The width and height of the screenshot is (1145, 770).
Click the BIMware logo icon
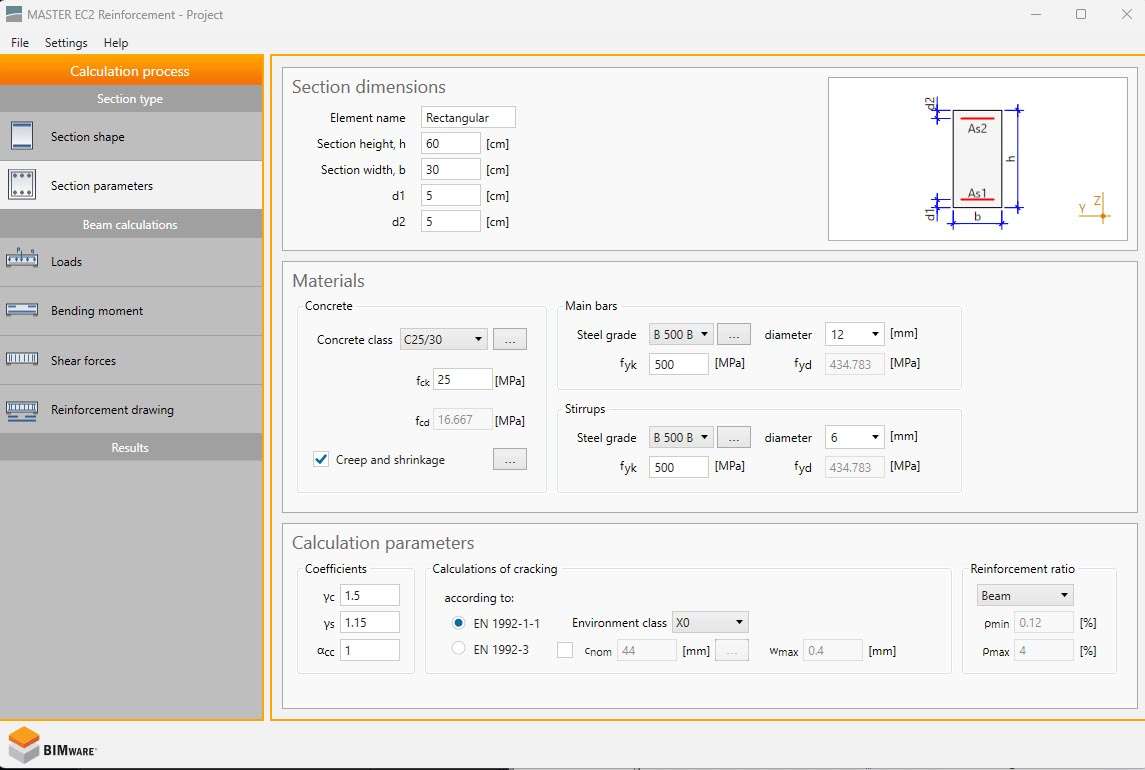click(x=24, y=745)
